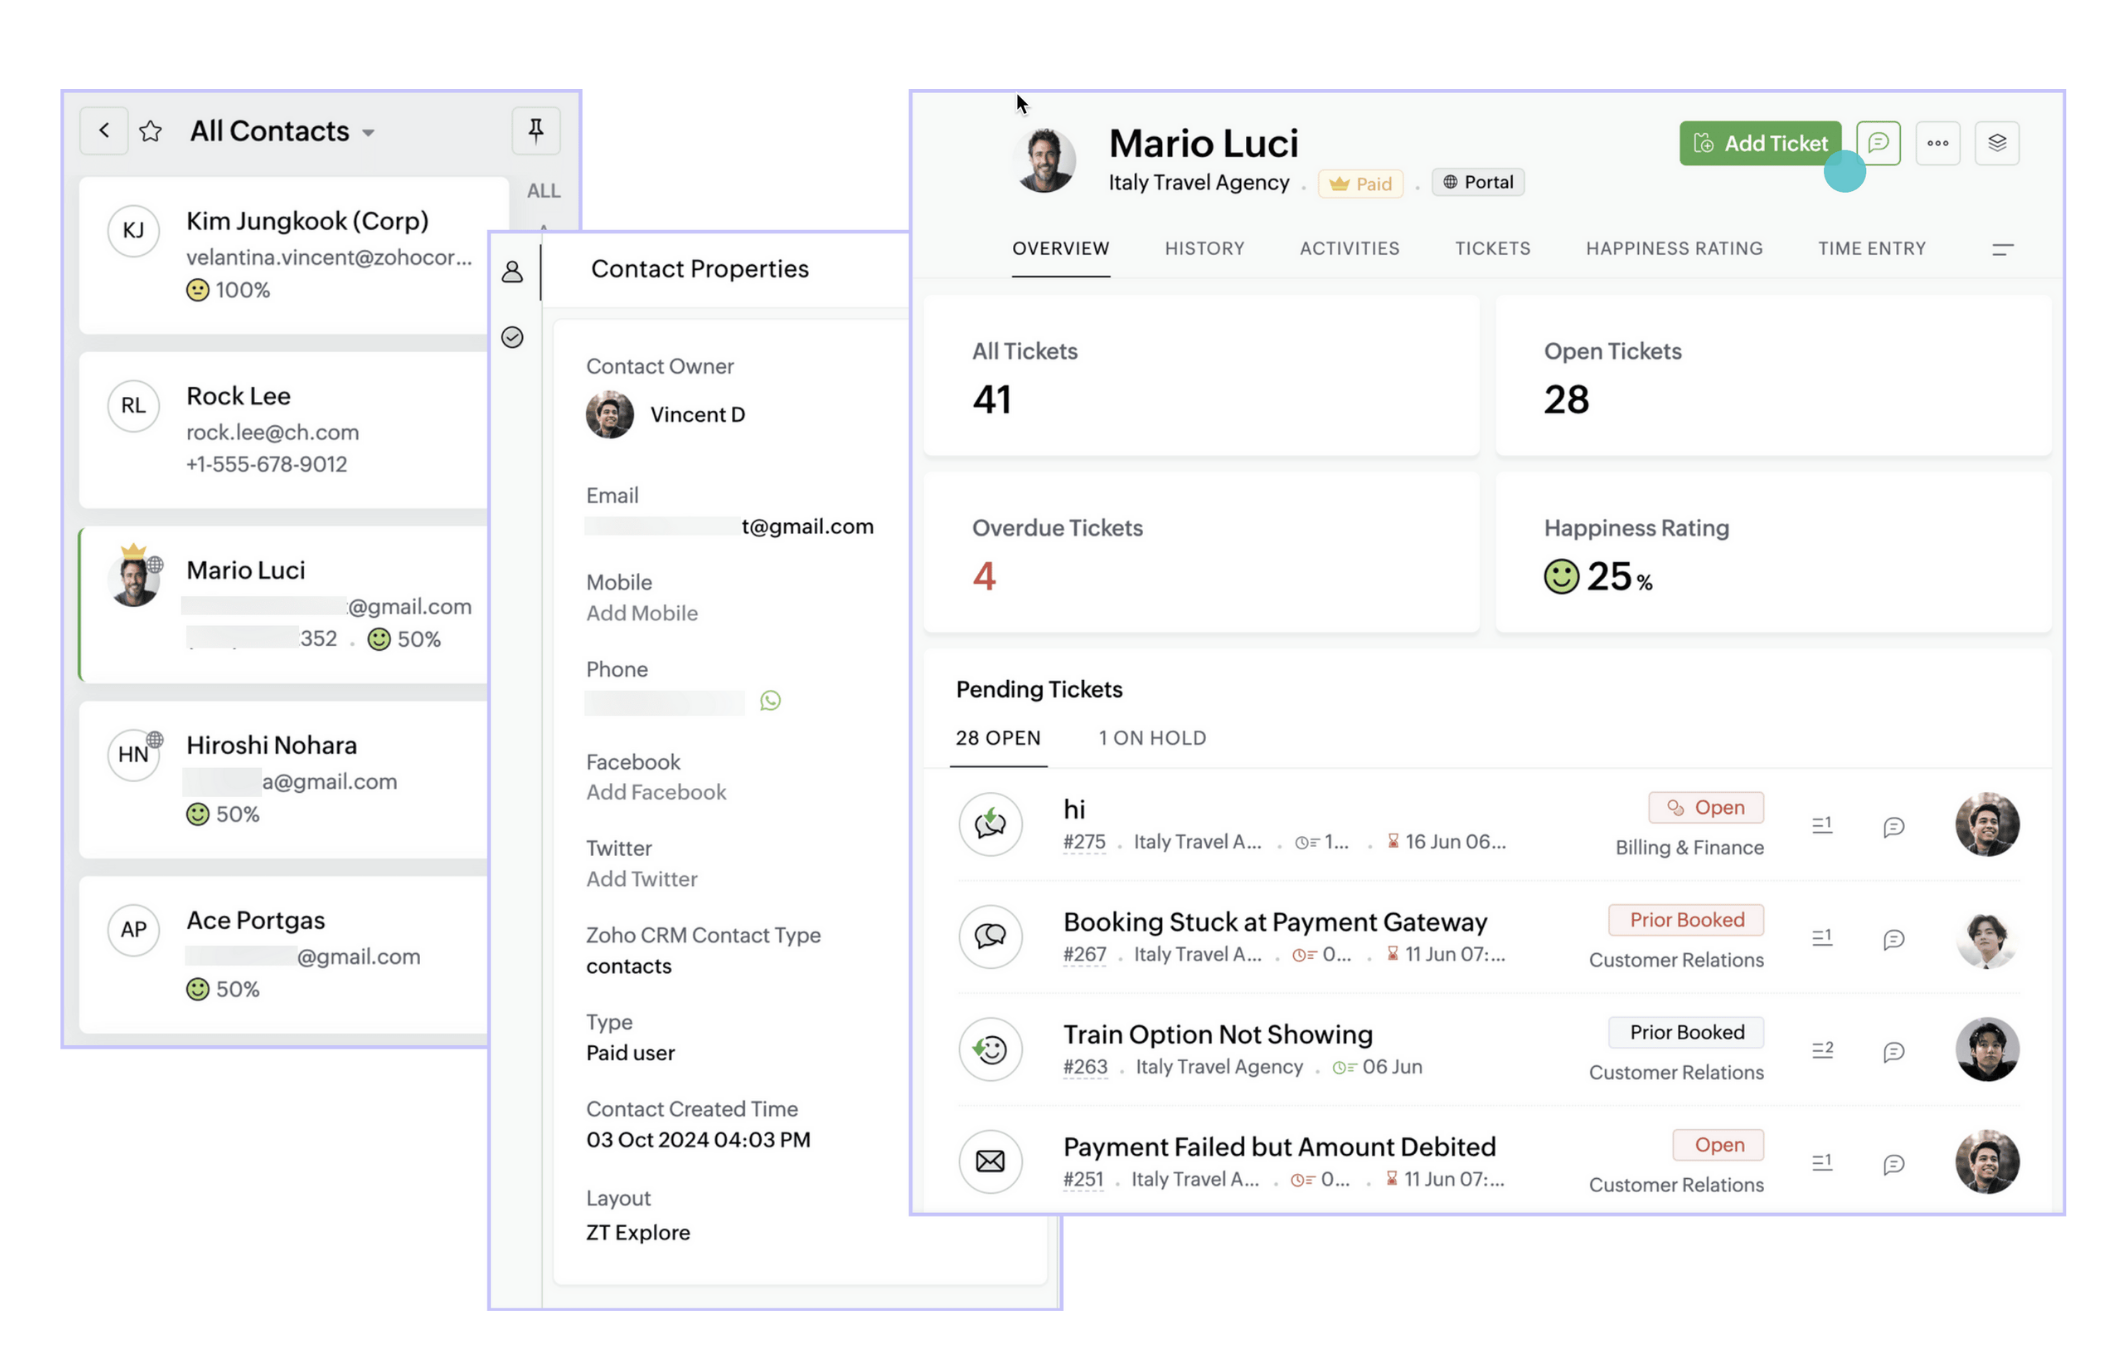
Task: Open the chat icon beside Add Ticket
Action: click(1878, 143)
